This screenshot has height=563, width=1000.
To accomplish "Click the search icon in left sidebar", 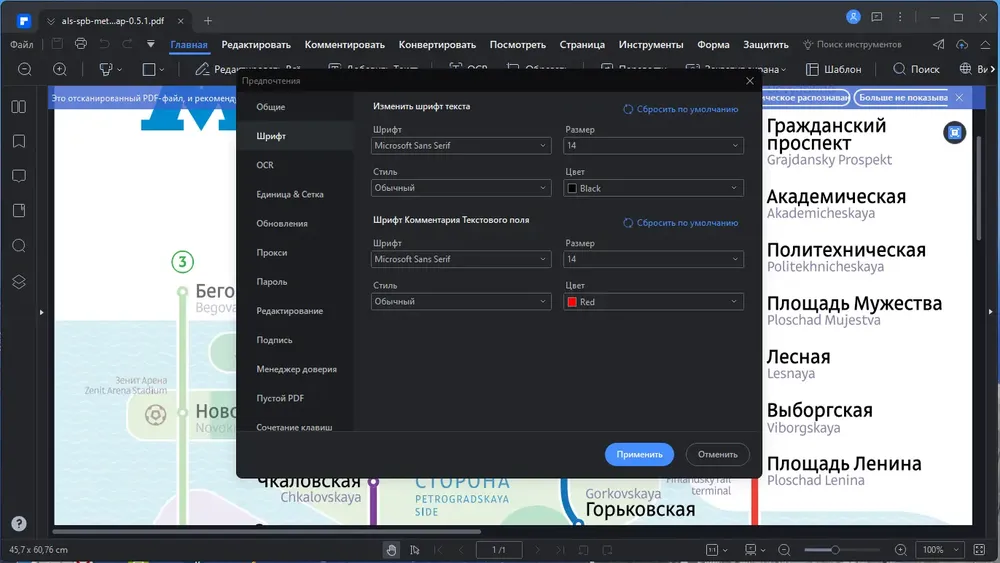I will click(x=19, y=246).
